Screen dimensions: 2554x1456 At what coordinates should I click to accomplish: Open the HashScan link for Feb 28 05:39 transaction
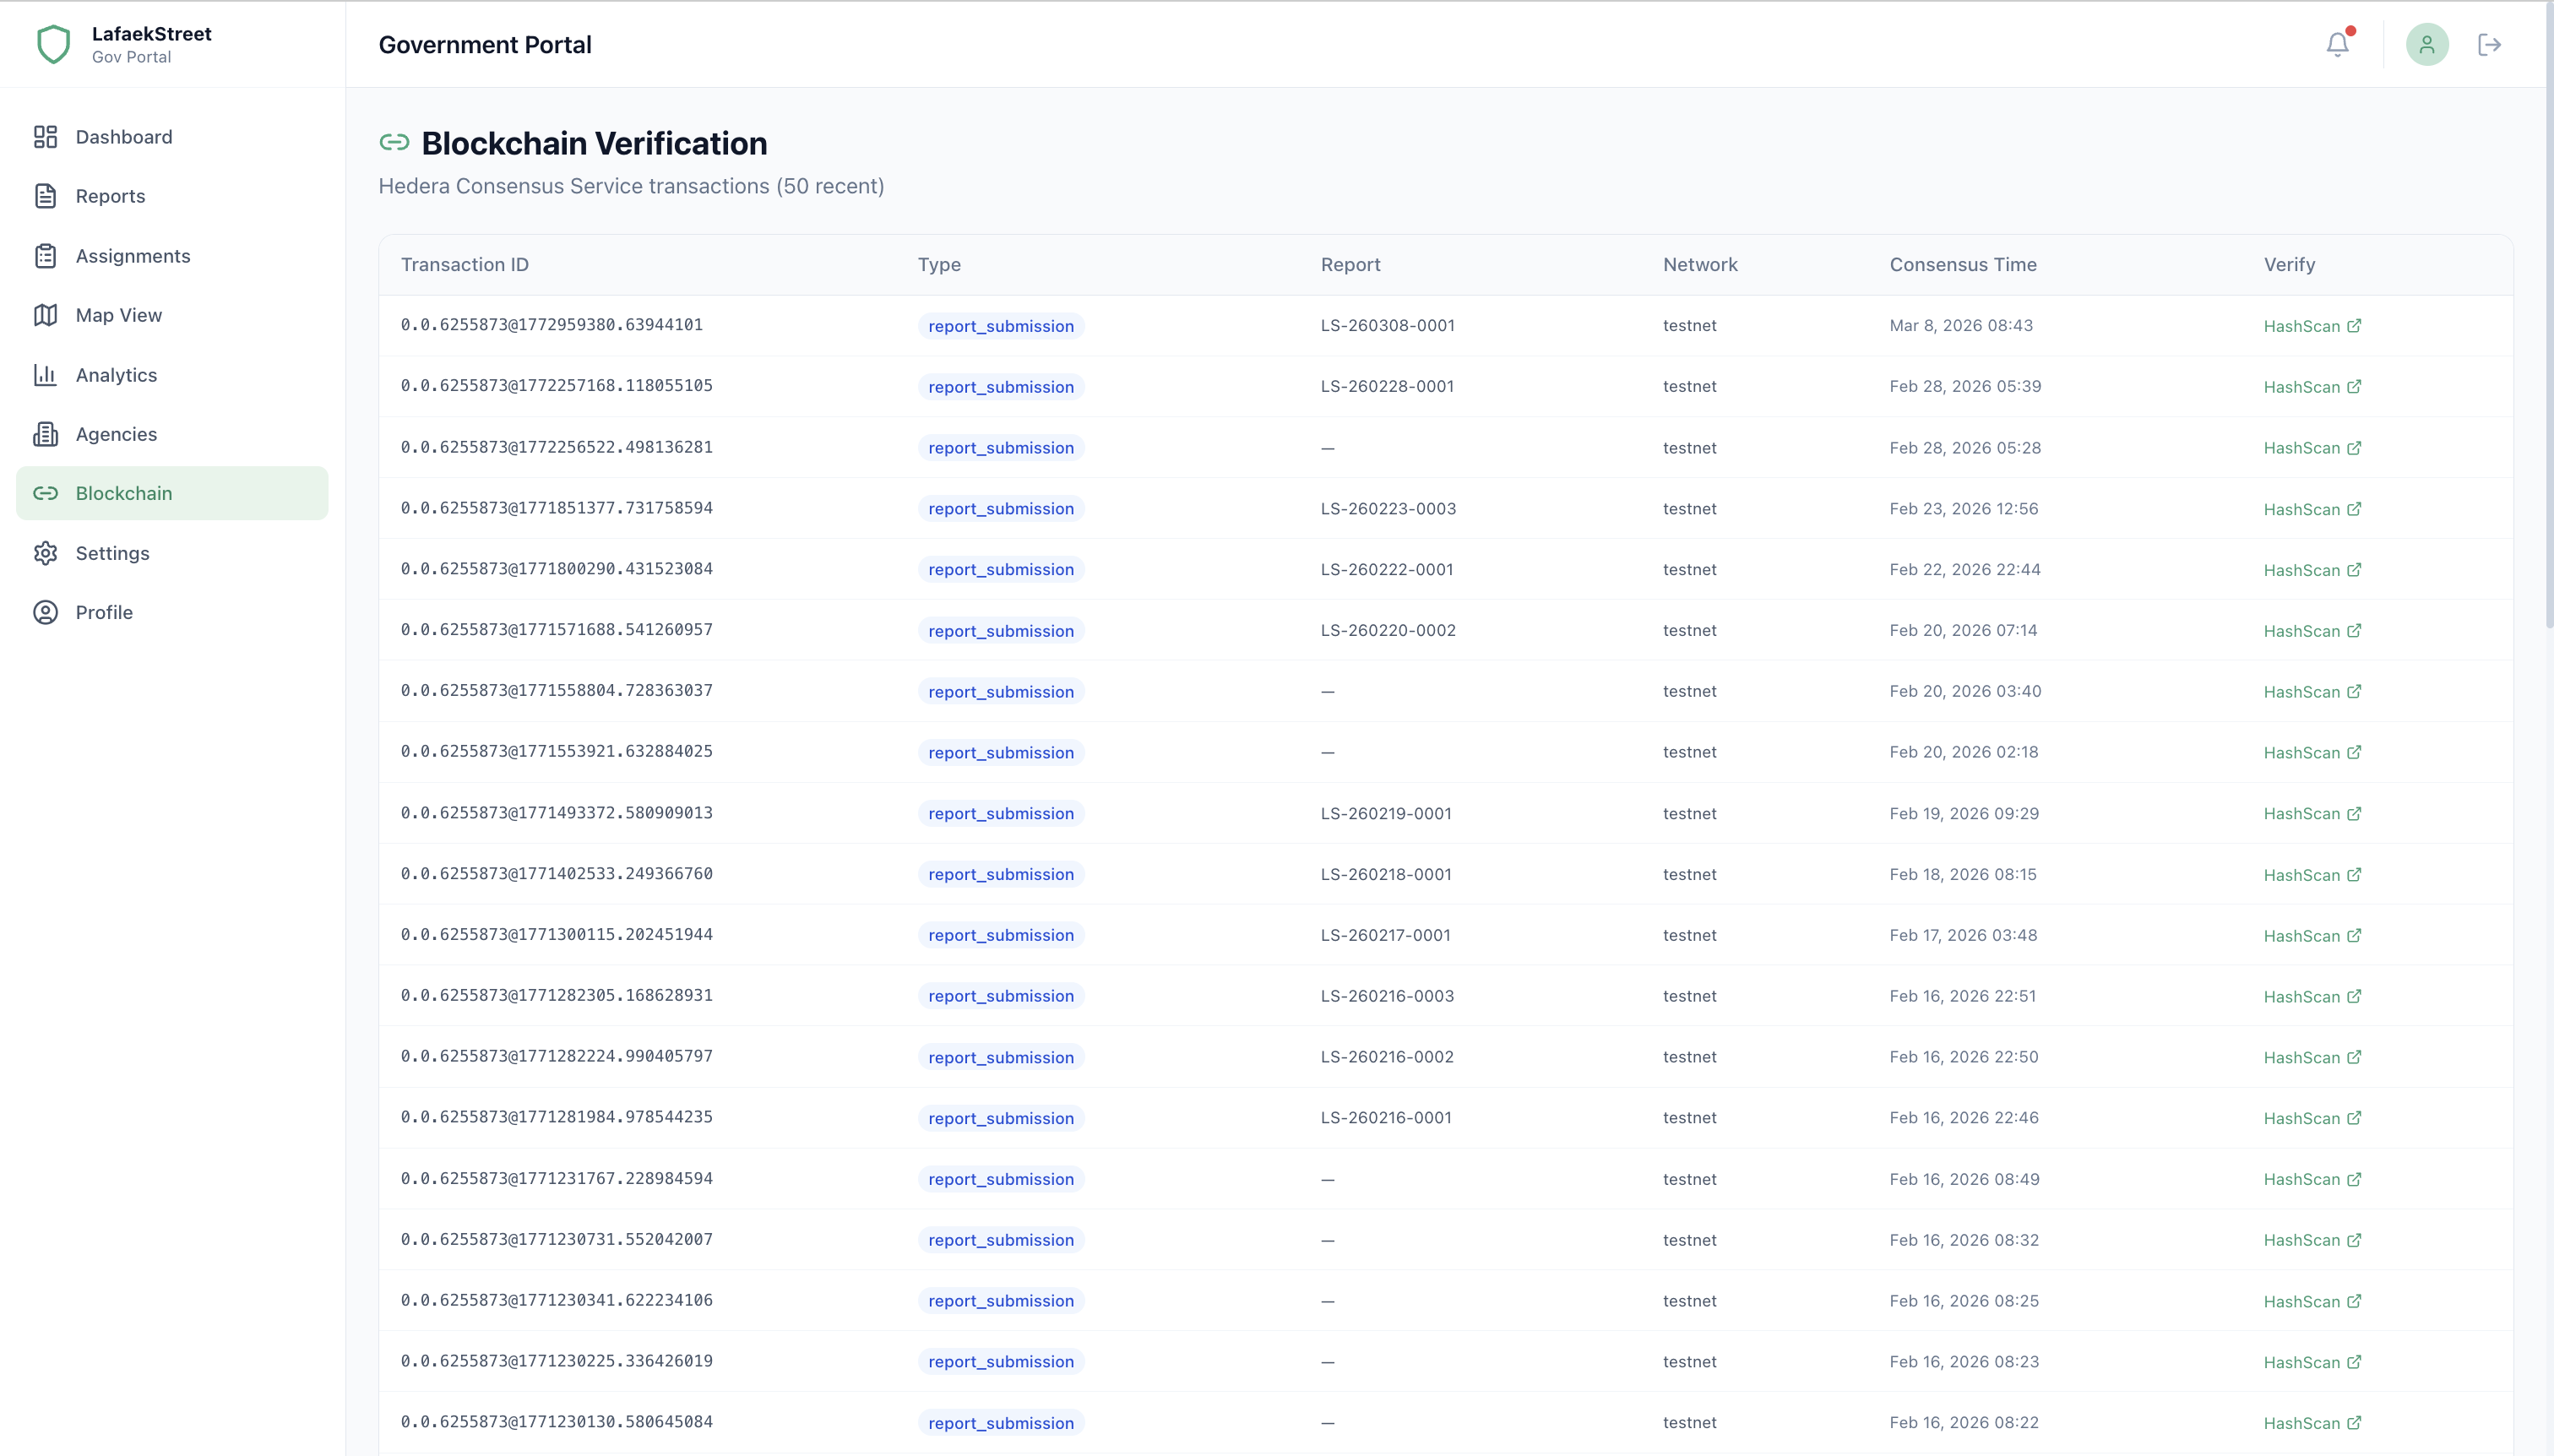pyautogui.click(x=2313, y=387)
